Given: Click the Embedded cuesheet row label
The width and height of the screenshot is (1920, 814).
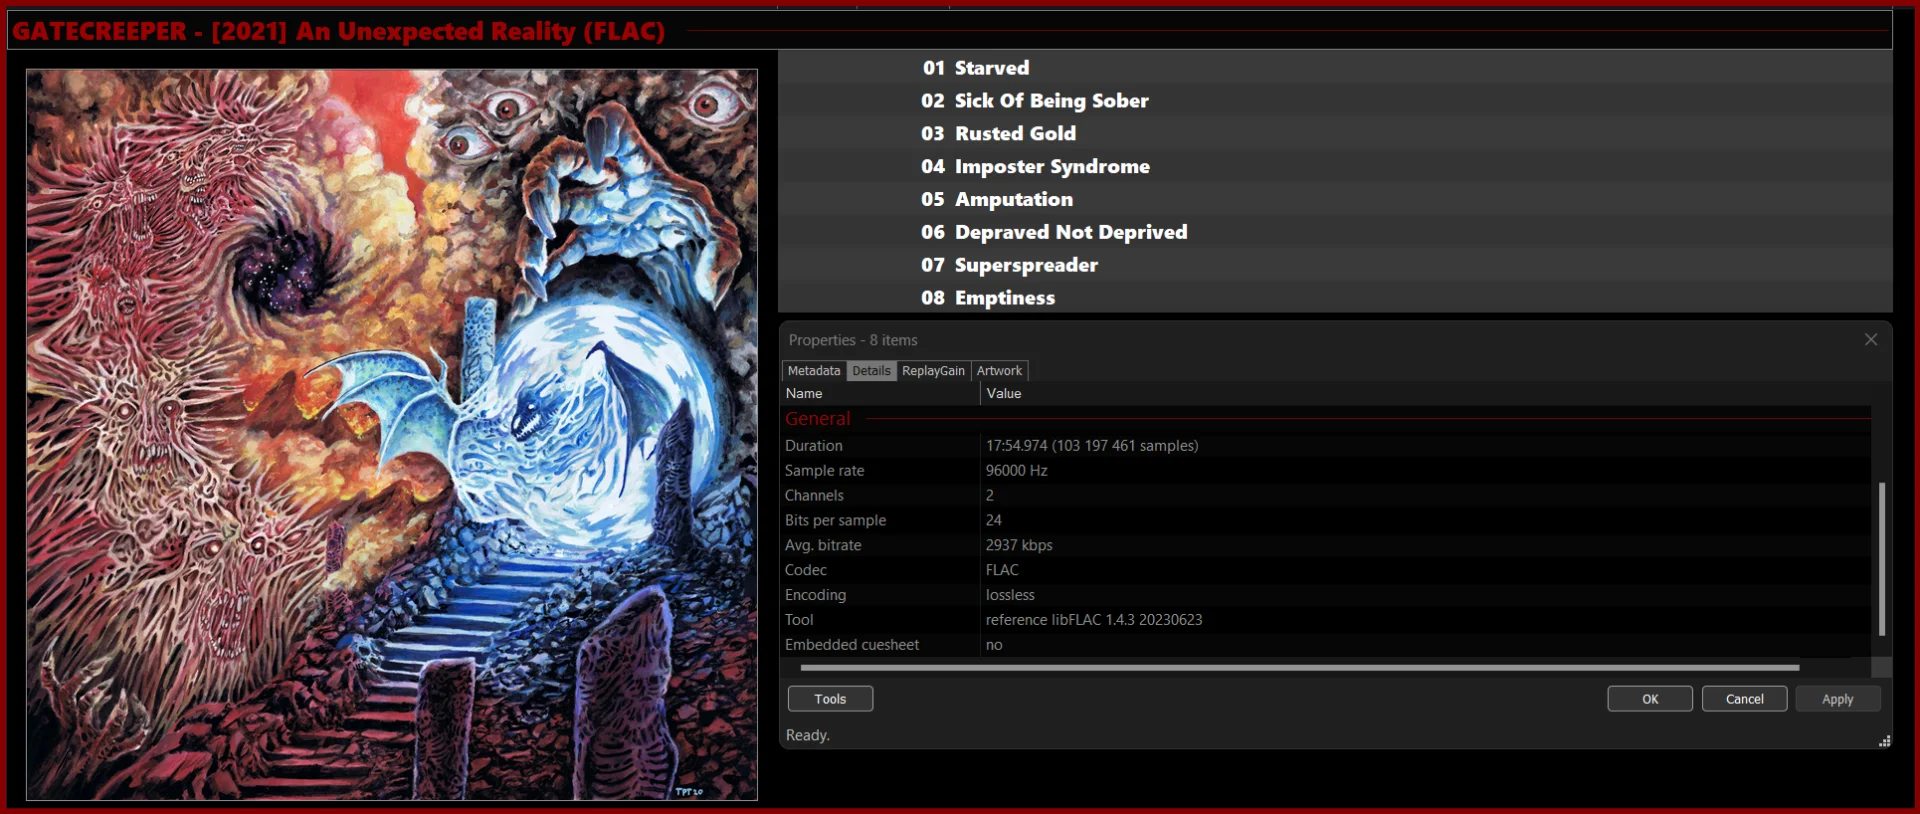Looking at the screenshot, I should tap(852, 645).
